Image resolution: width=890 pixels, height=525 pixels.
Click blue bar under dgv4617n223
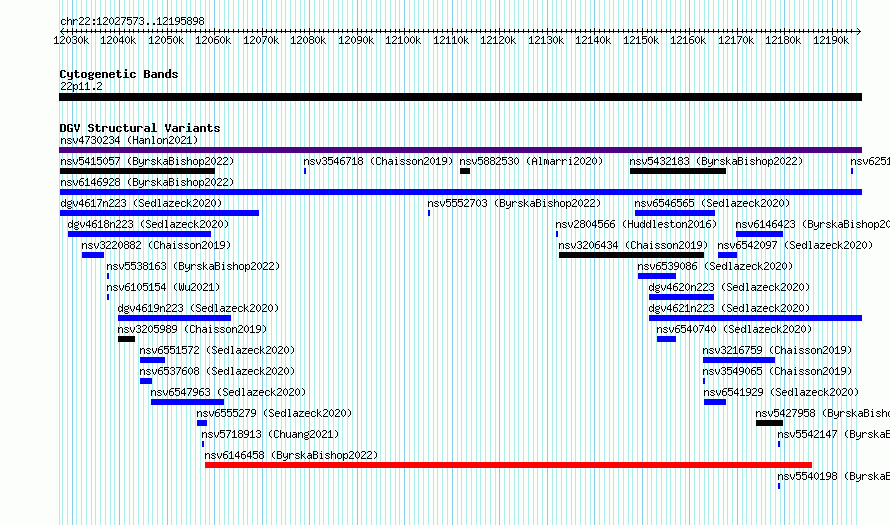tap(159, 213)
